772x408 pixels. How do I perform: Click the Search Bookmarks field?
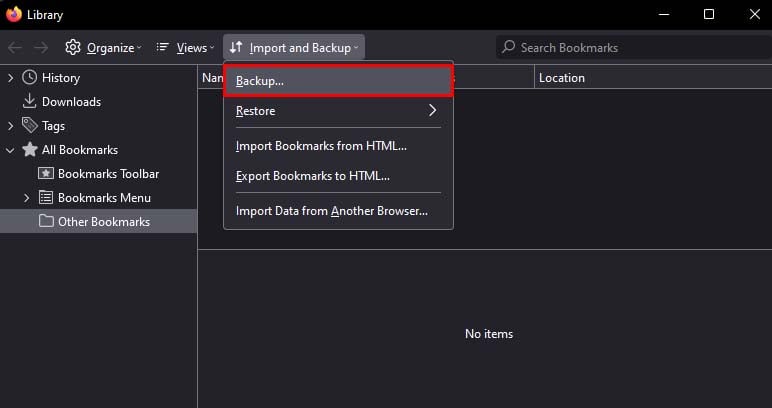[630, 47]
